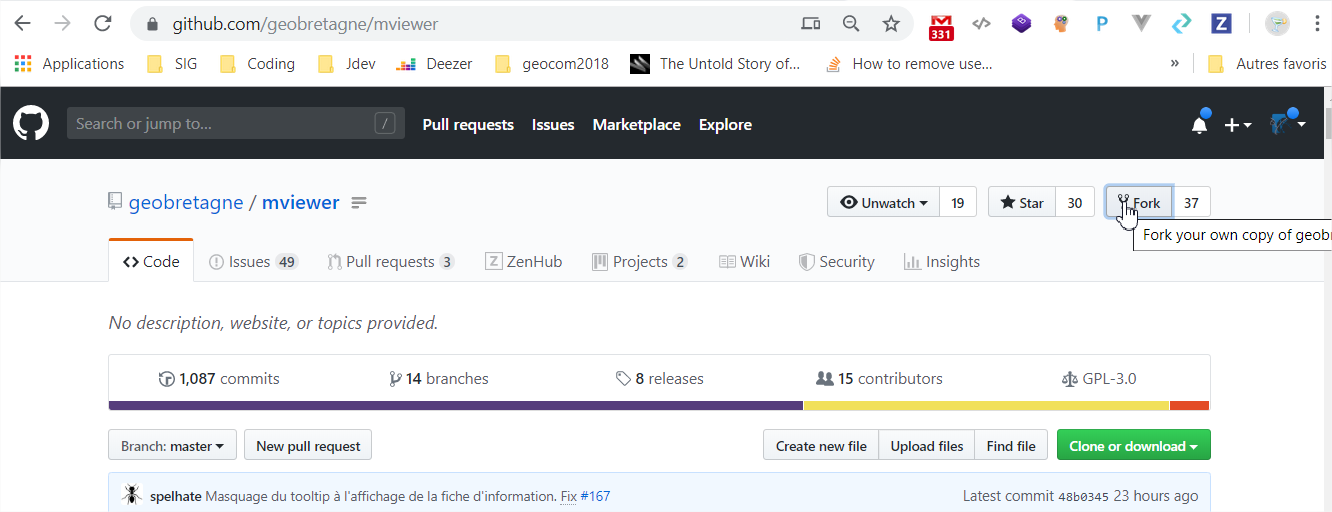Open the Applications bookmark grid
The width and height of the screenshot is (1332, 512).
(69, 64)
